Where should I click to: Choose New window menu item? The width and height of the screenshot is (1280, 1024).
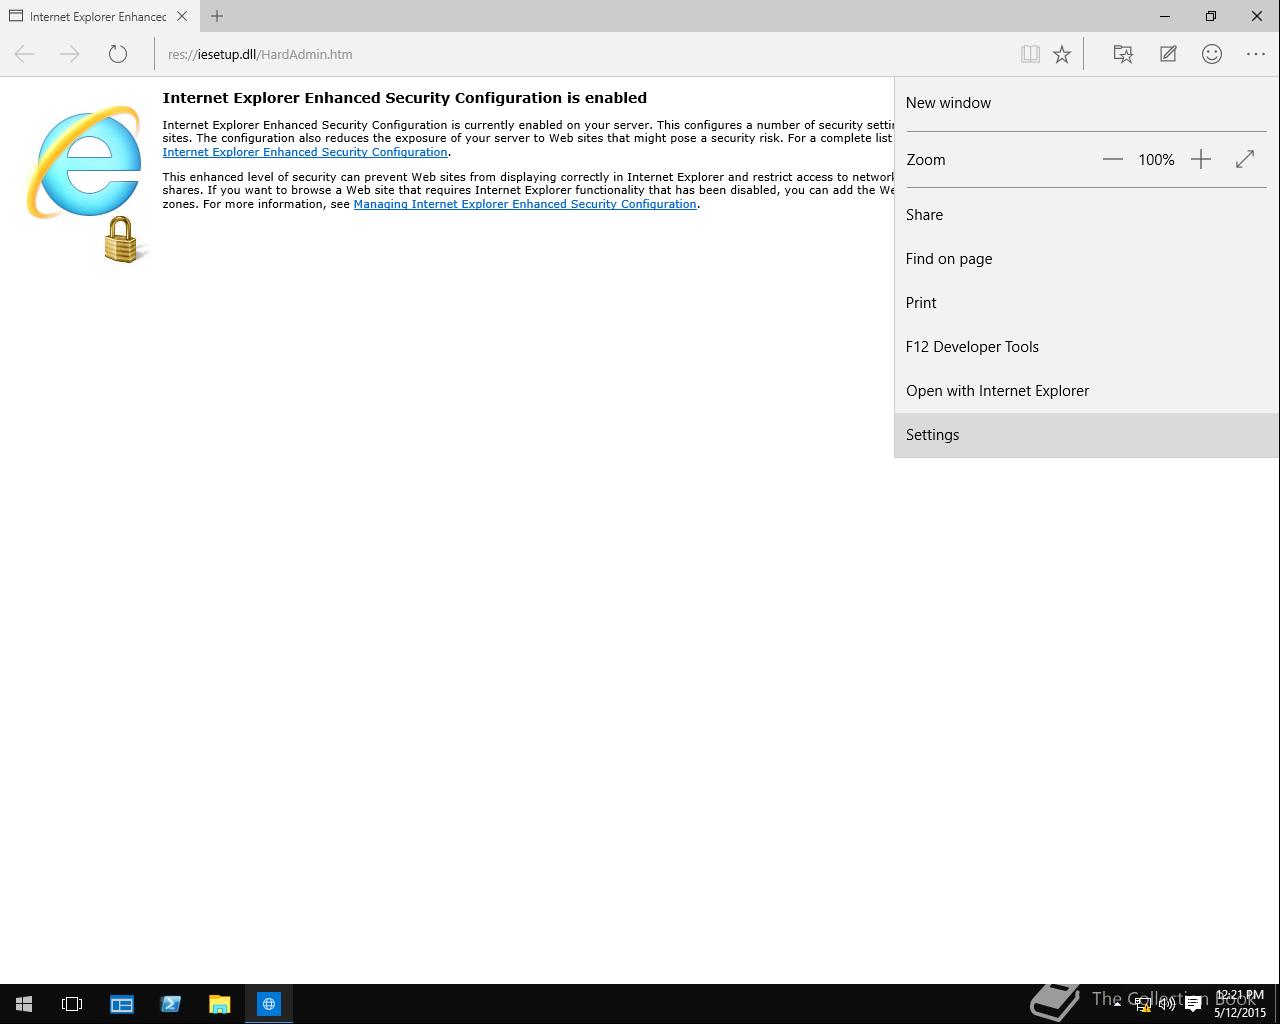tap(1087, 103)
